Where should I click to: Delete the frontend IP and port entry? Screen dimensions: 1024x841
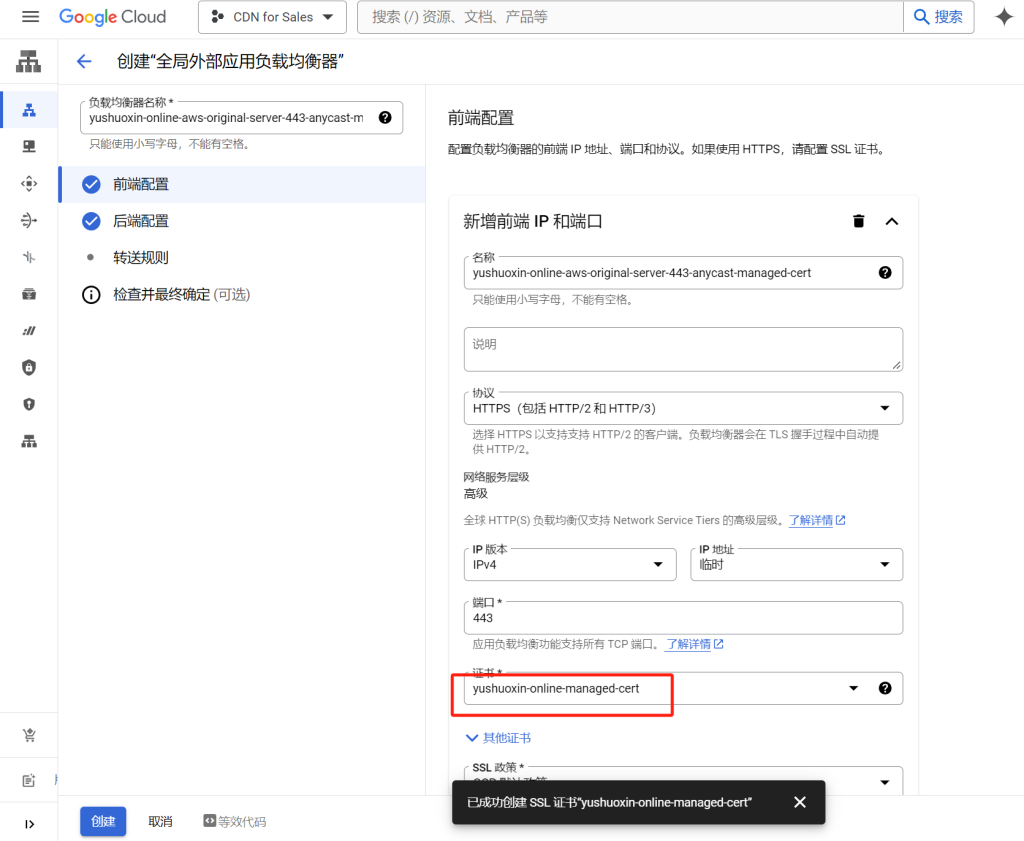coord(858,221)
